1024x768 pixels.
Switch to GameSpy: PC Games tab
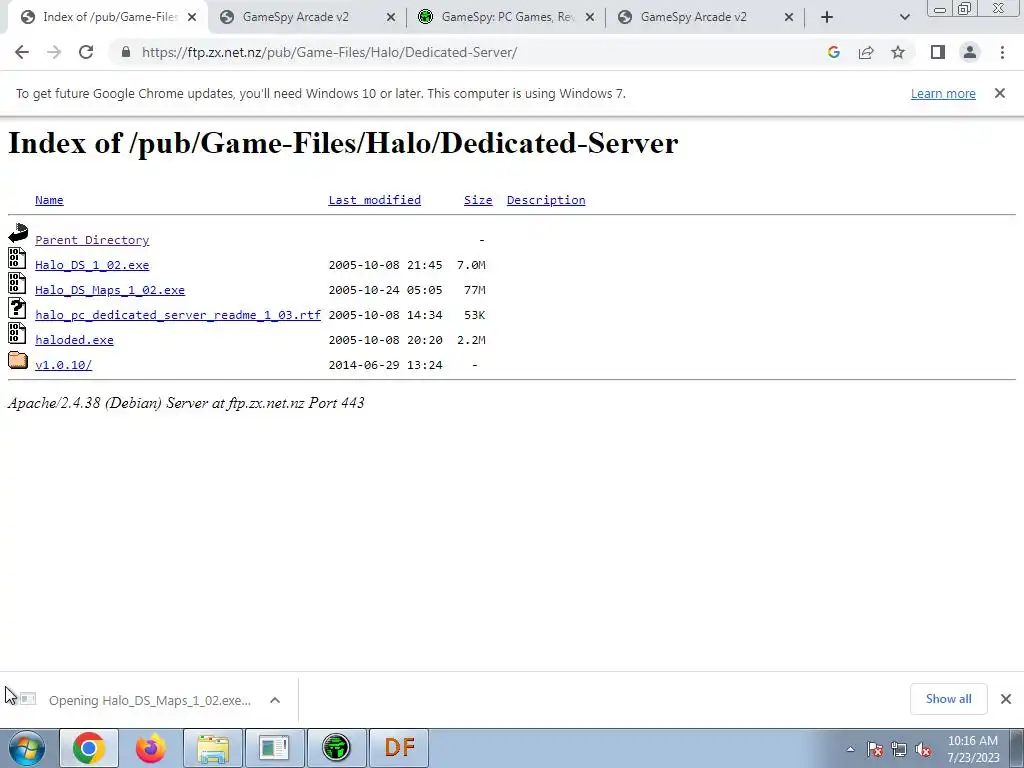(507, 17)
